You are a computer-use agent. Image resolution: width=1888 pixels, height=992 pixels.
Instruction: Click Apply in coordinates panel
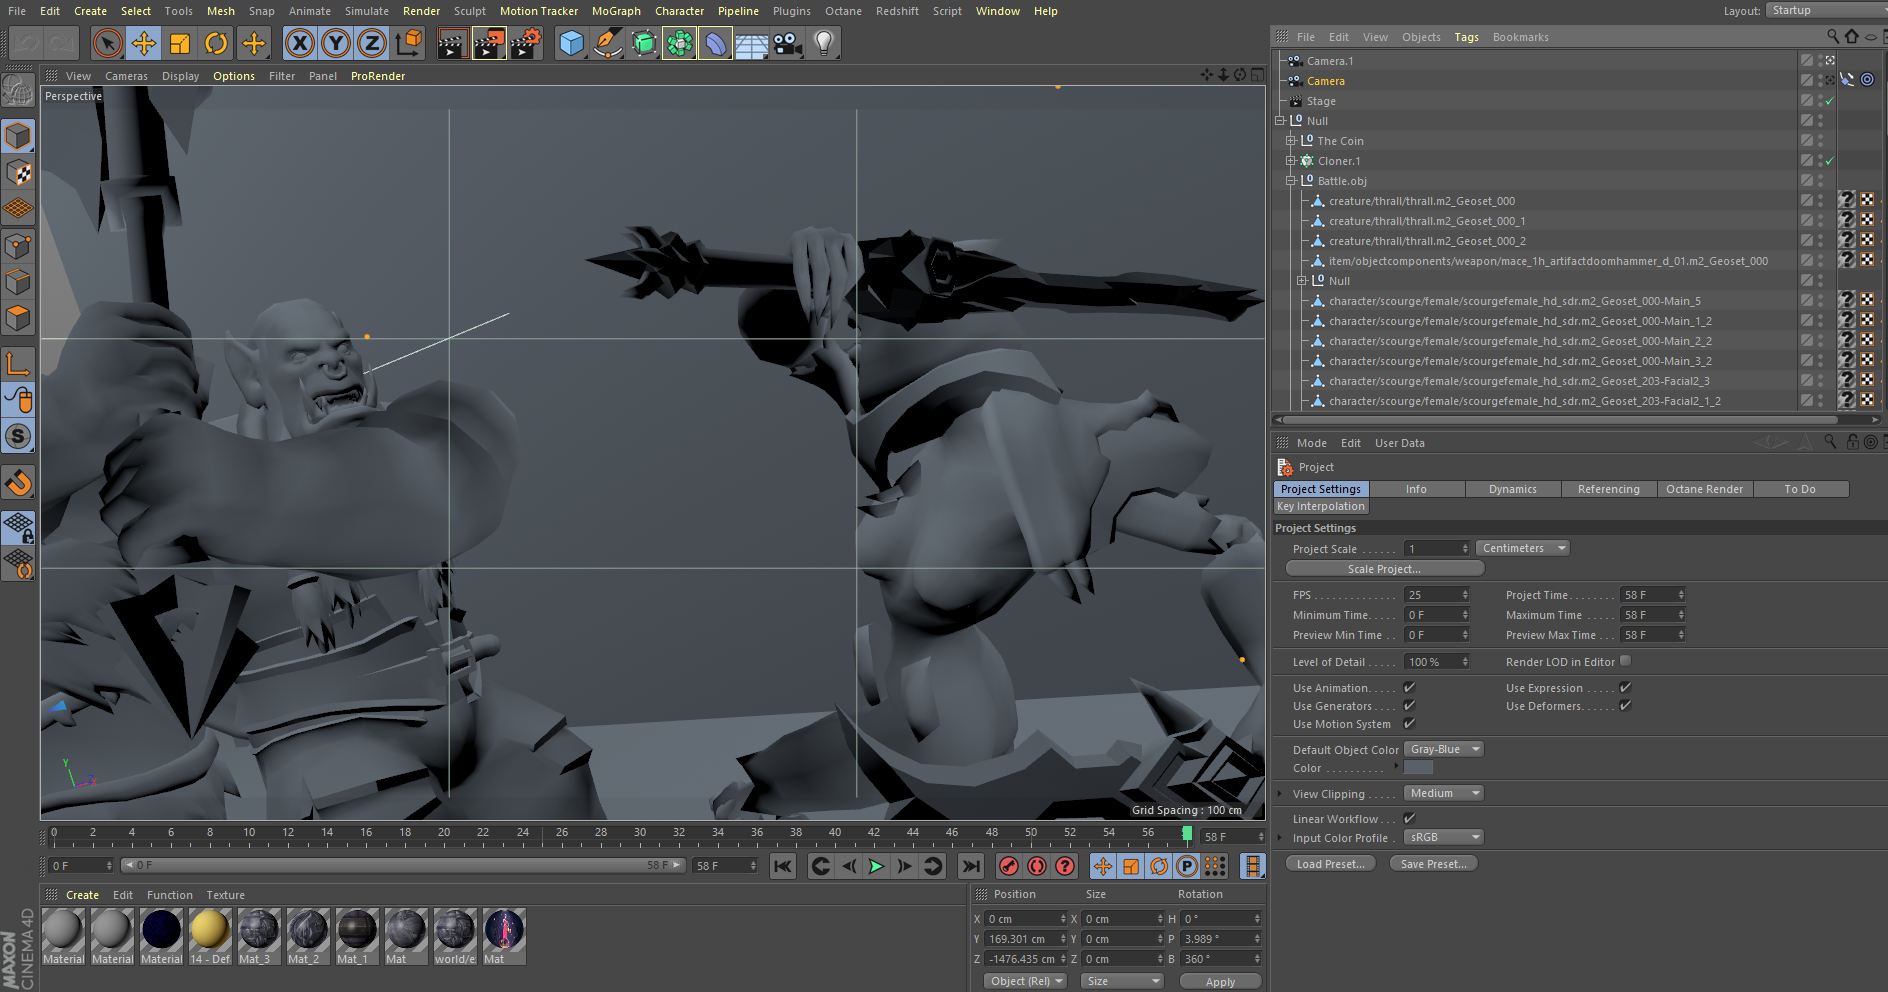[x=1220, y=982]
